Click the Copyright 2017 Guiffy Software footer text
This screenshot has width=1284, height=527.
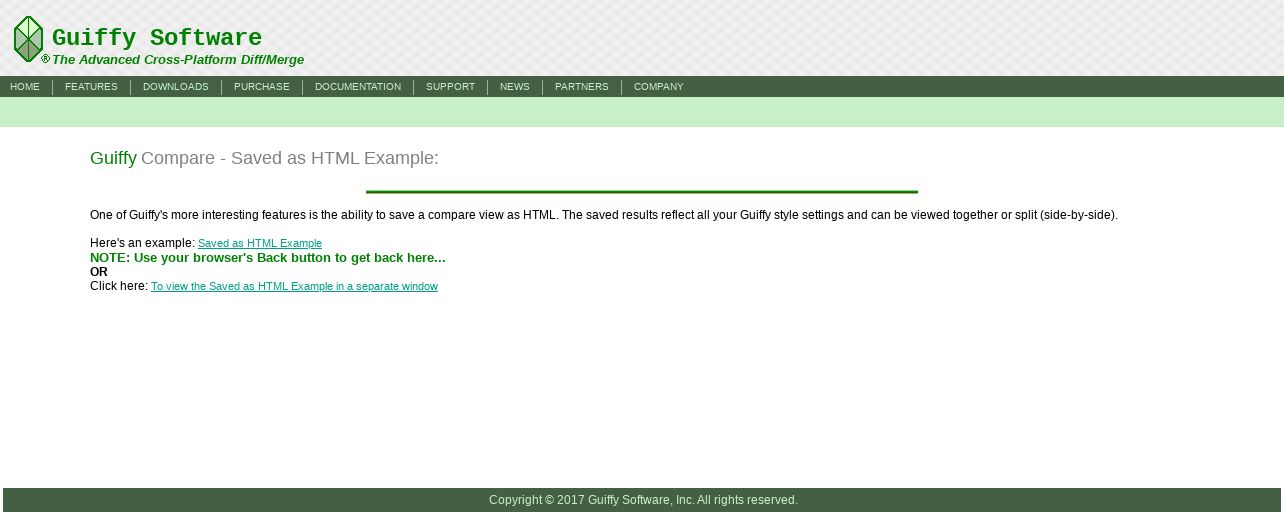643,500
